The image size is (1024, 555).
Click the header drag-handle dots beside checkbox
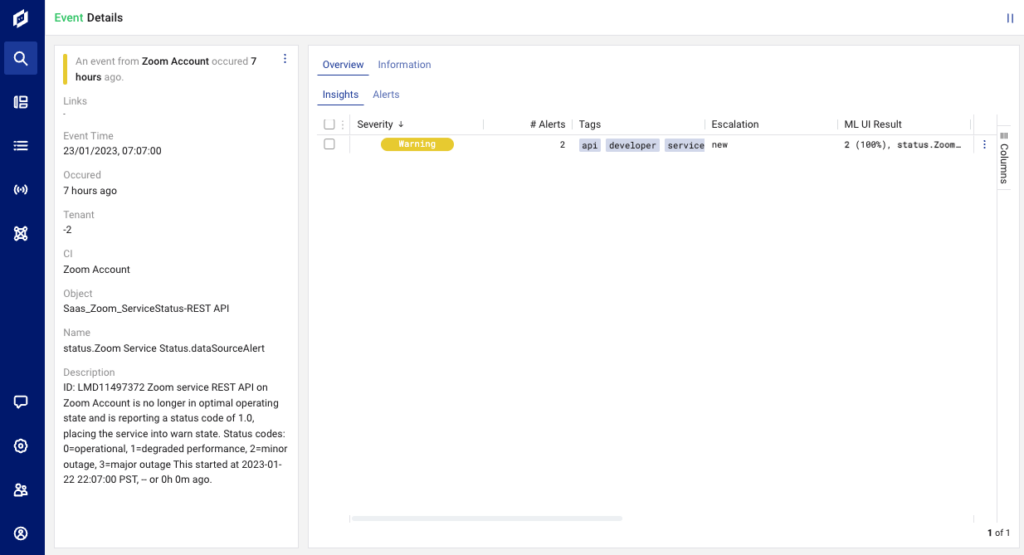(342, 124)
